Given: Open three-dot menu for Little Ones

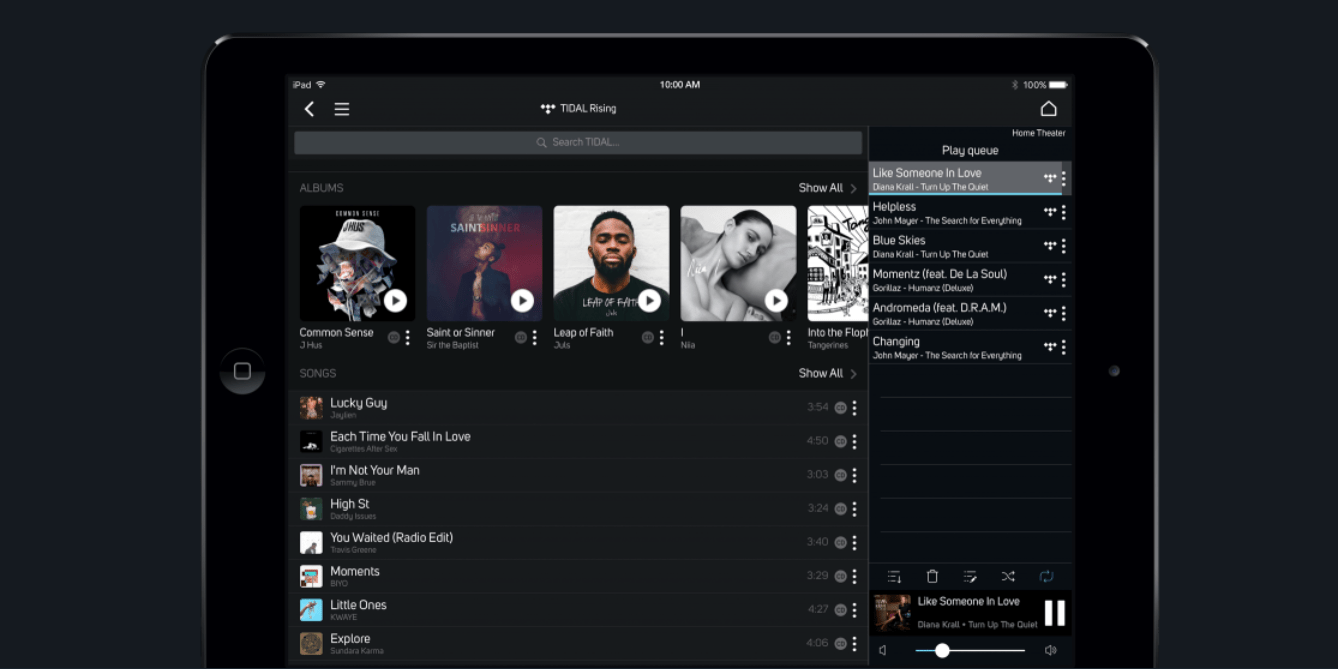Looking at the screenshot, I should 854,610.
